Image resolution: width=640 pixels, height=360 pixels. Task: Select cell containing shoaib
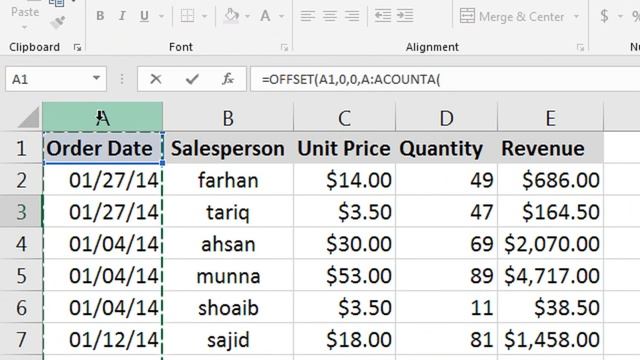[x=228, y=307]
